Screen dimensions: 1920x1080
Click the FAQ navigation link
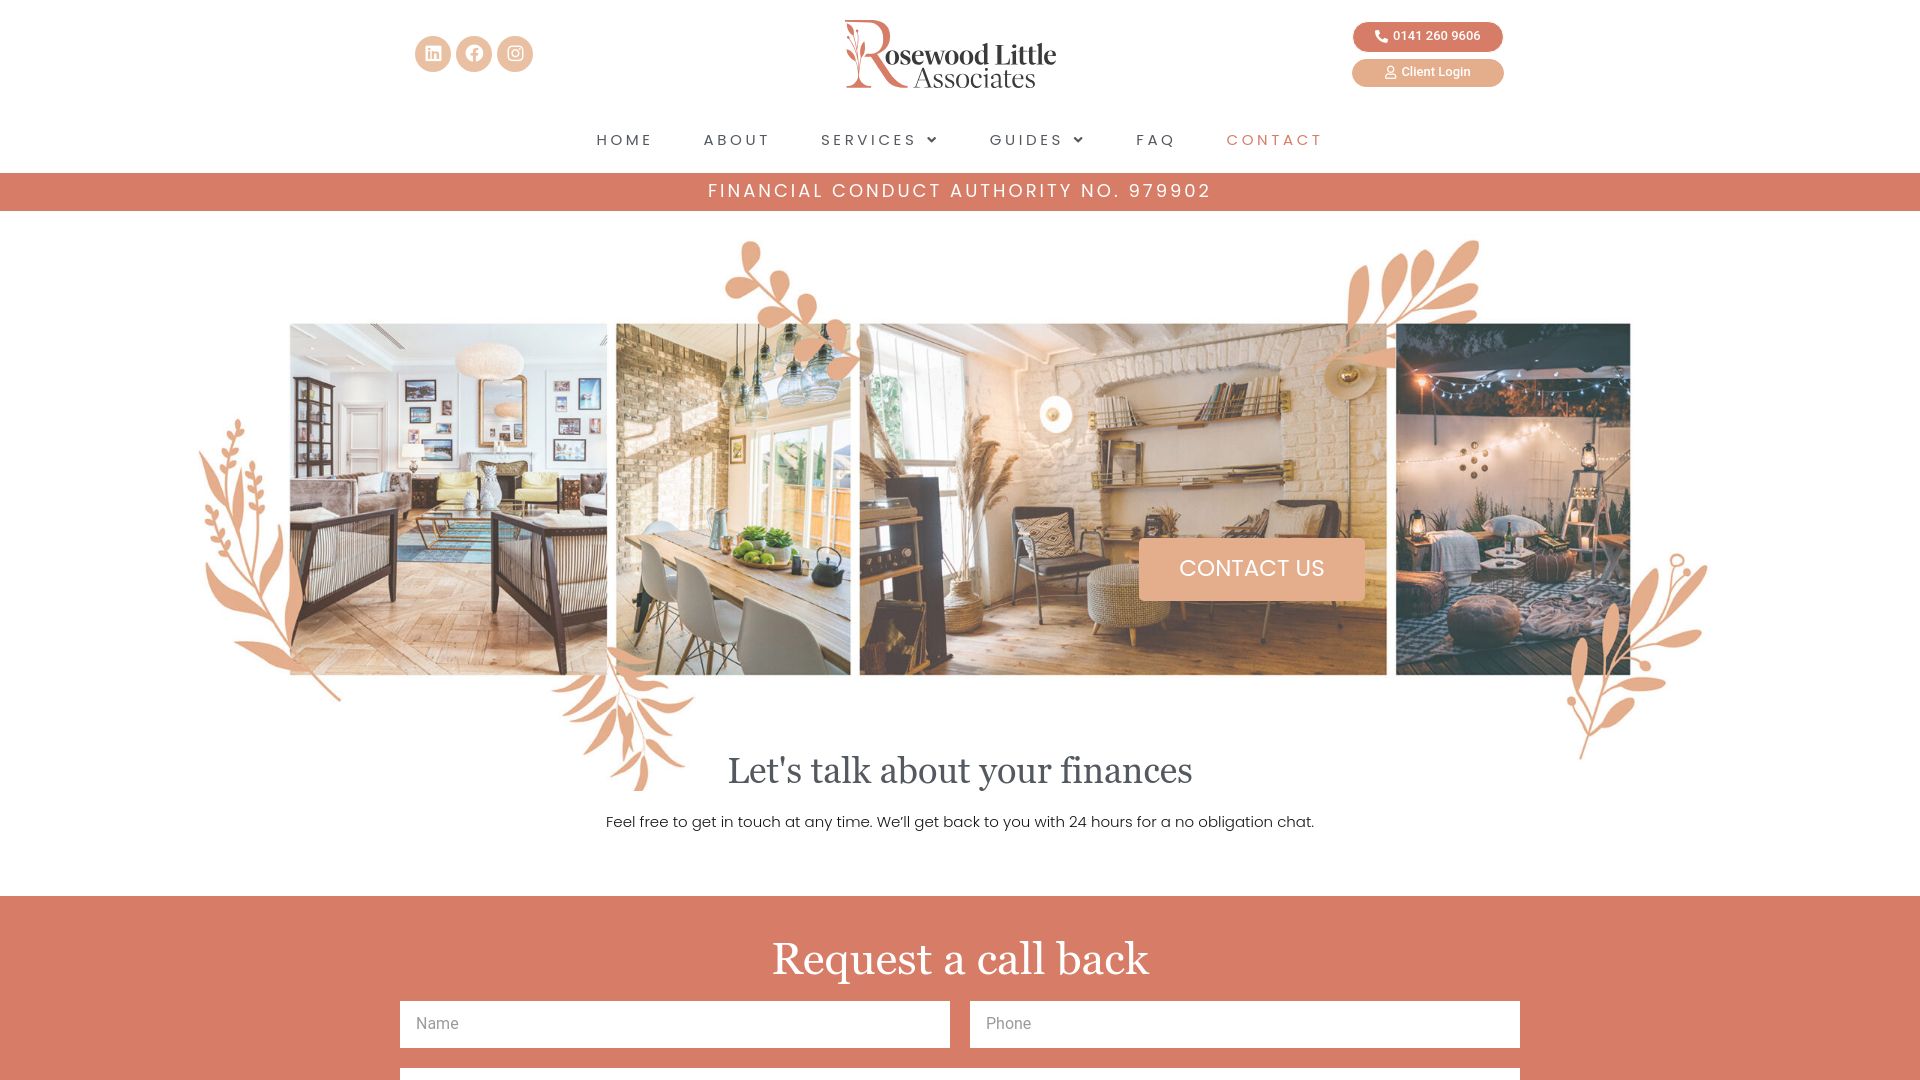point(1156,140)
